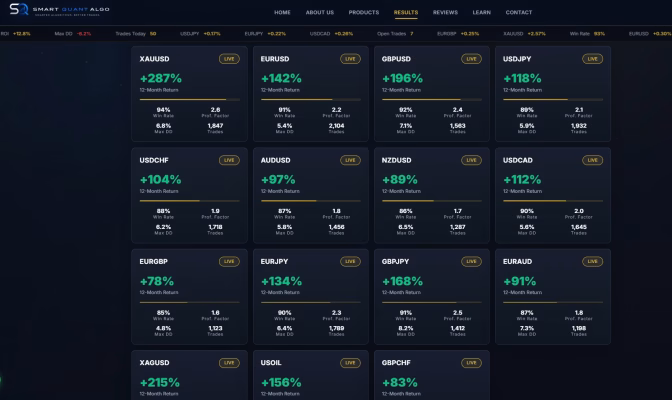This screenshot has height=400, width=672.
Task: Click the Smart Quant Algo logo
Action: coord(60,9)
